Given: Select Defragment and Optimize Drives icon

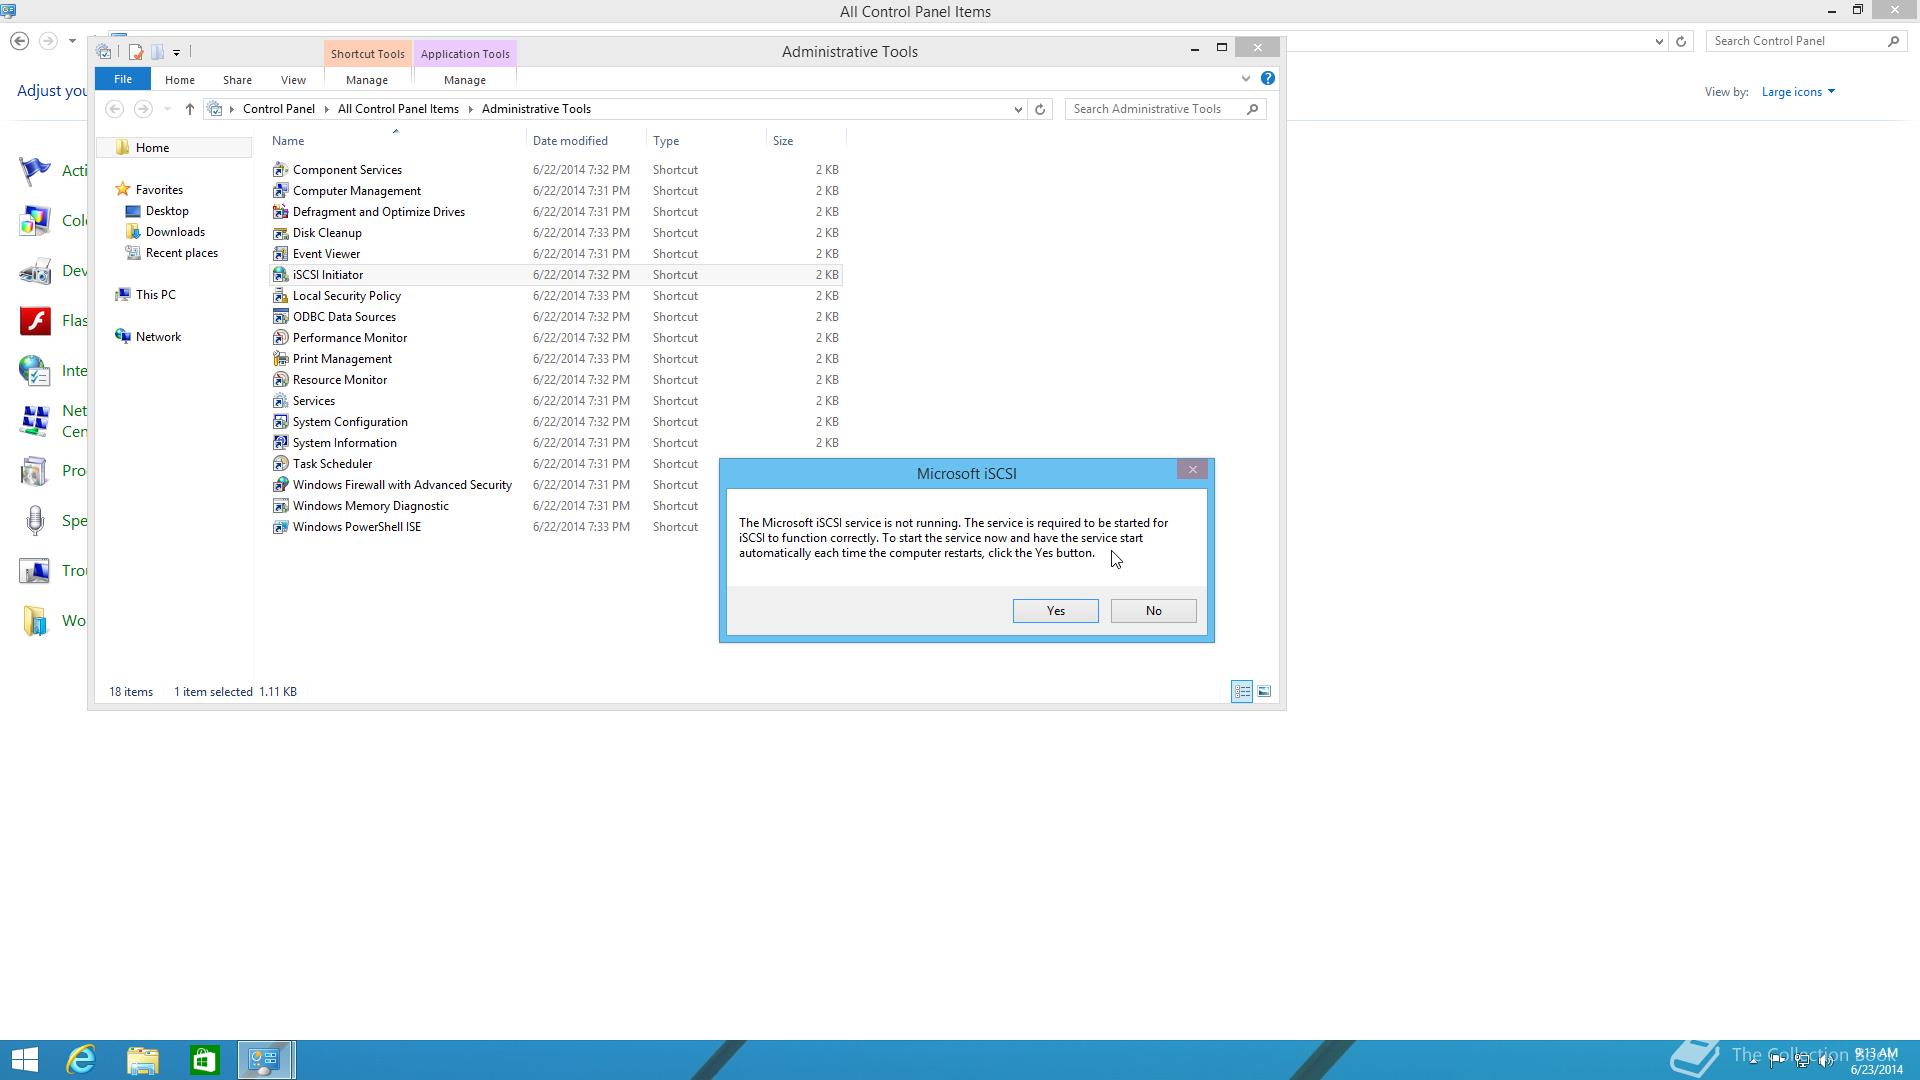Looking at the screenshot, I should (280, 212).
